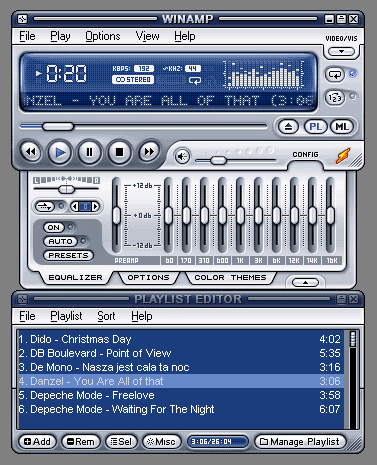
Task: Click the spectrum visualizer display
Action: pos(264,75)
